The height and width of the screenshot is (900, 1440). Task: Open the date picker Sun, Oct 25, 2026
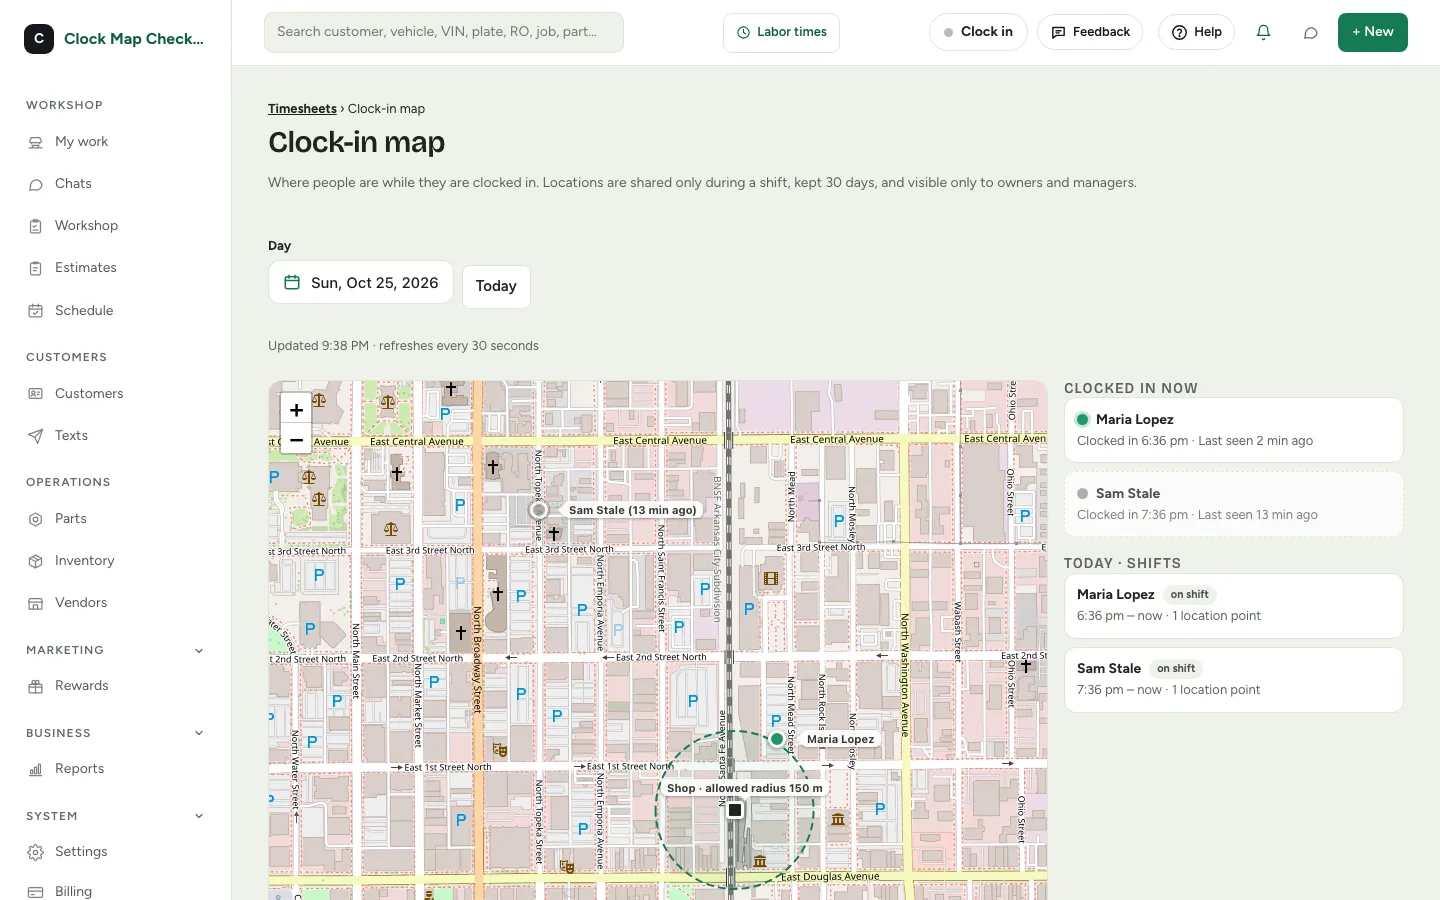click(361, 283)
